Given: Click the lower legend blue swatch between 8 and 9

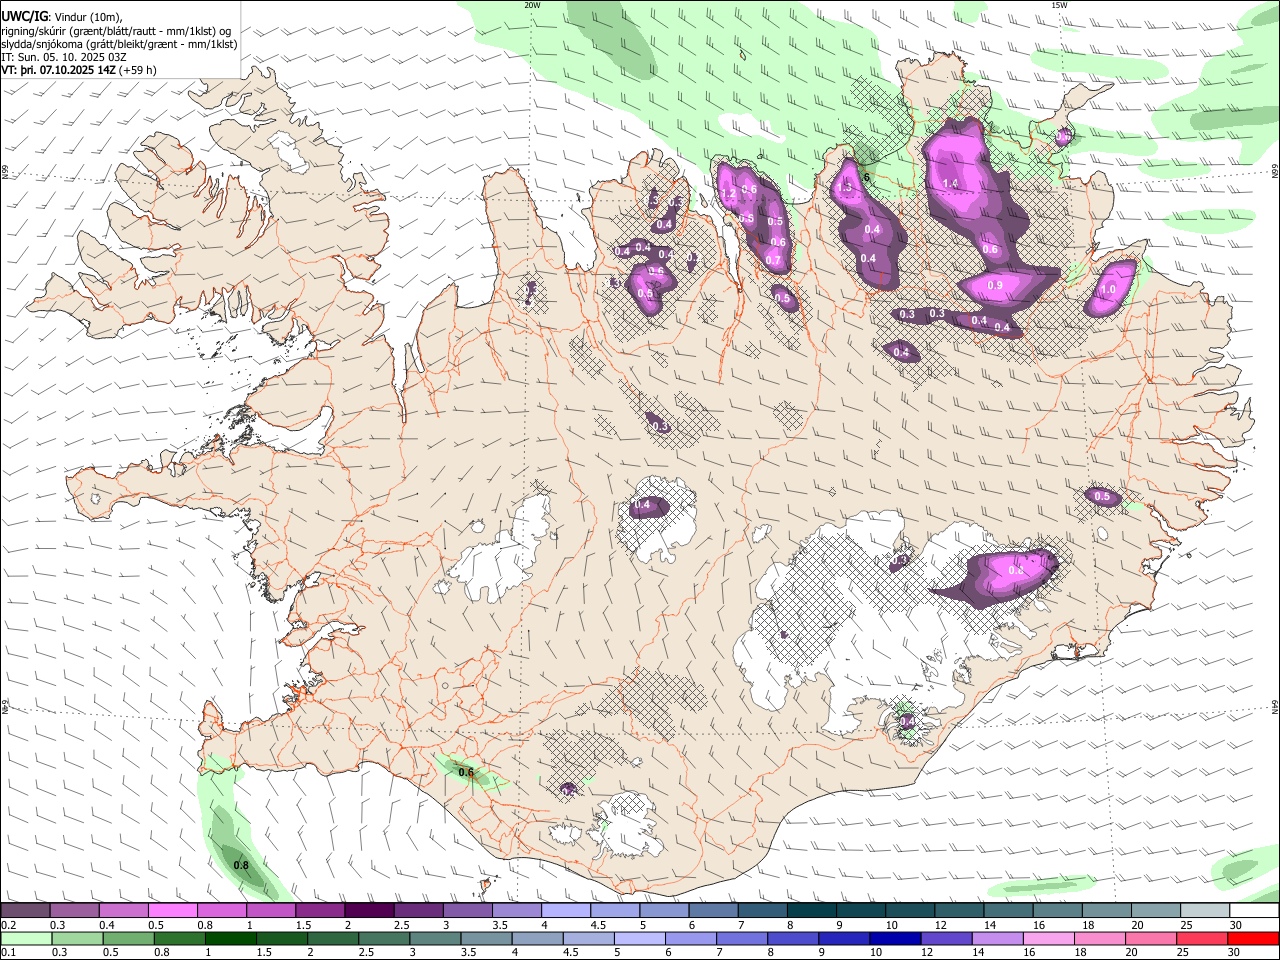Looking at the screenshot, I should pos(792,938).
